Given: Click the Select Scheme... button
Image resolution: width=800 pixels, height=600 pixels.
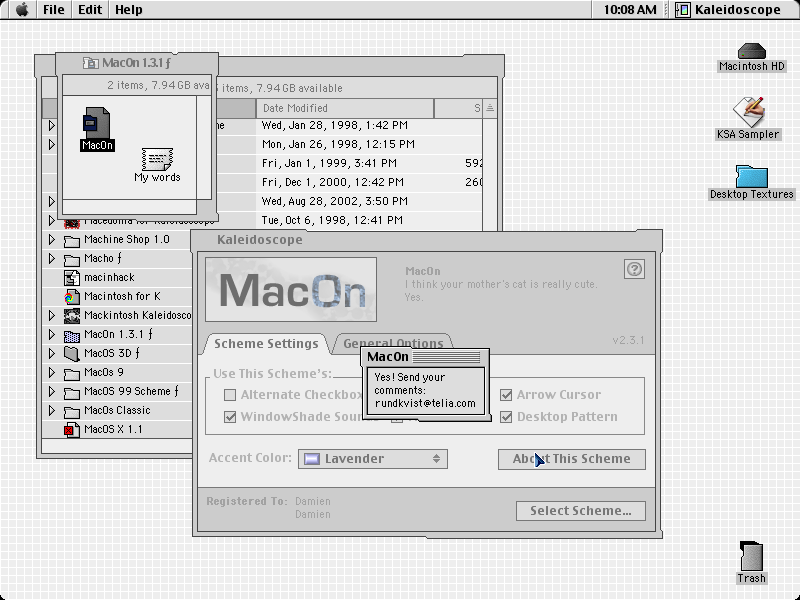Looking at the screenshot, I should pyautogui.click(x=581, y=511).
